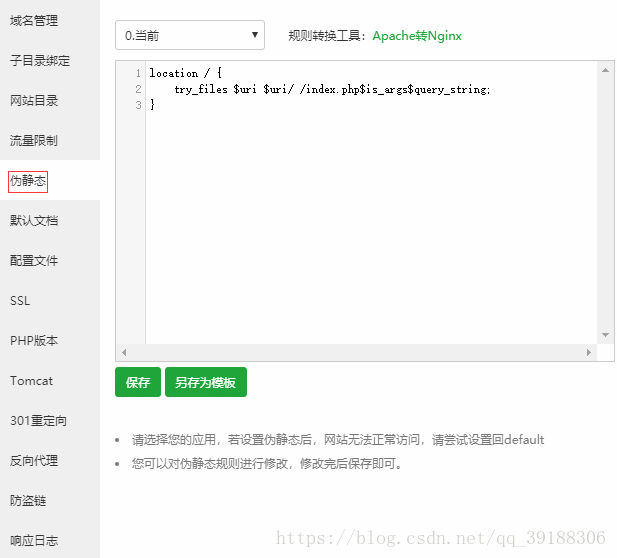Click line number 2 in editor gutter
The width and height of the screenshot is (617, 558).
(x=138, y=89)
